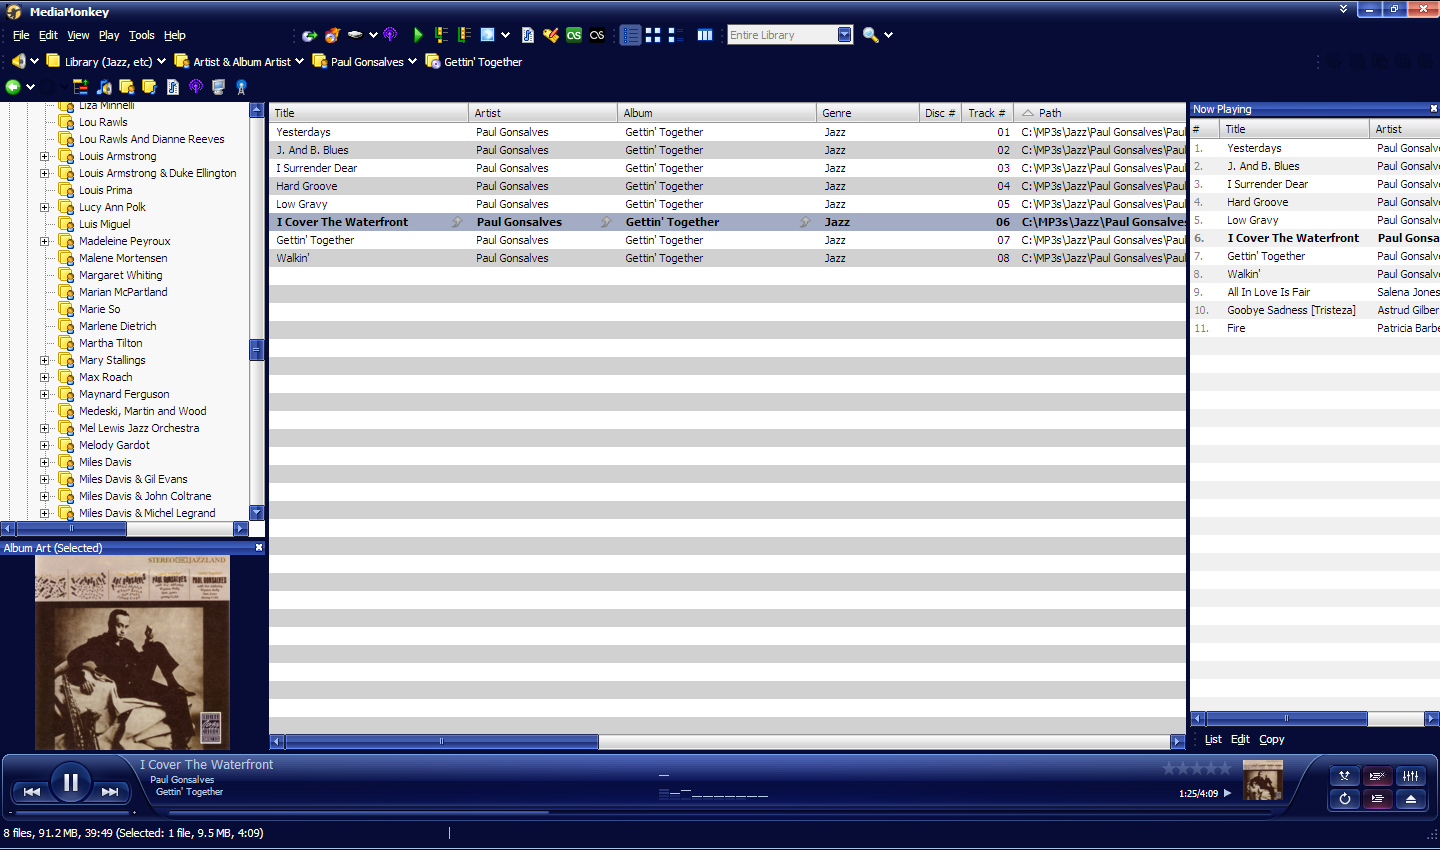Click the auto-tag icon beside the Last.fm icons
The width and height of the screenshot is (1440, 850).
pos(551,35)
